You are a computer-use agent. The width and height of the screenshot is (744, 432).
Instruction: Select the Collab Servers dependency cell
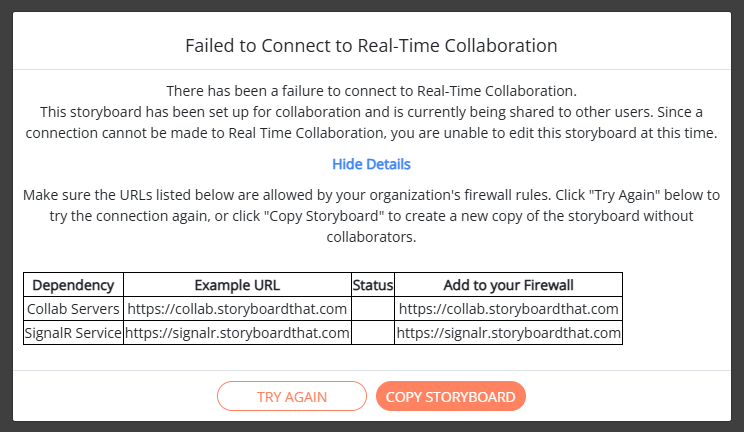73,309
